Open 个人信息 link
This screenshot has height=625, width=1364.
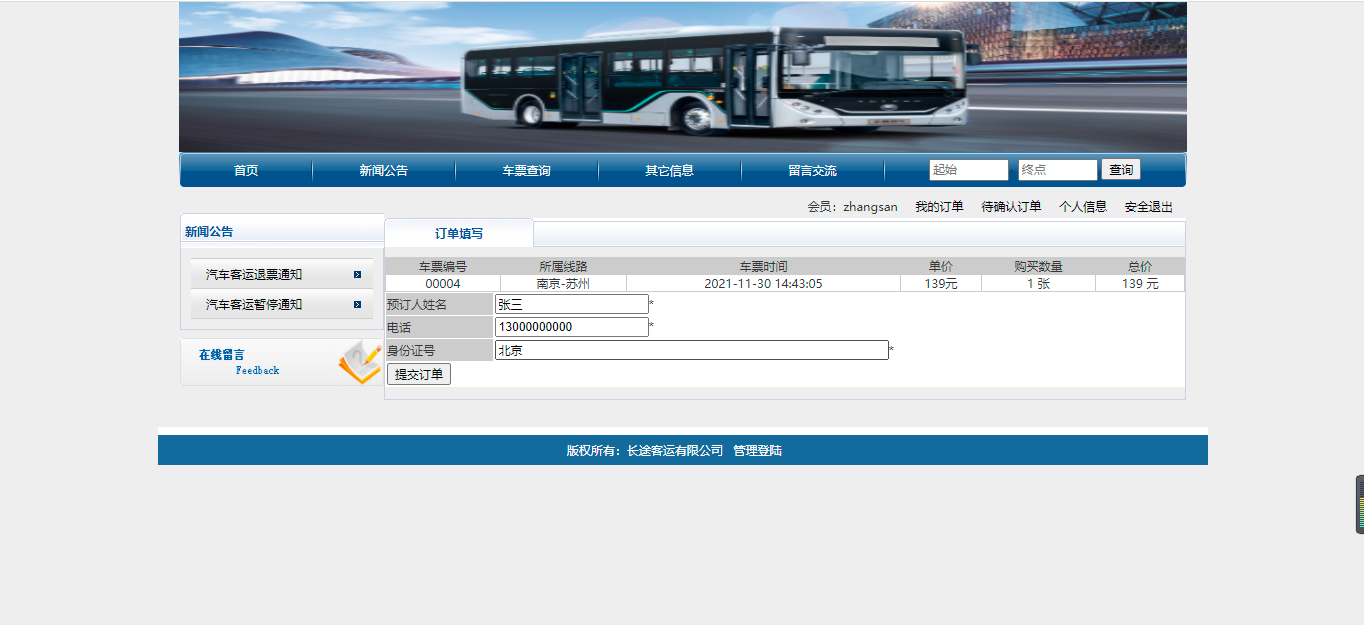click(x=1083, y=207)
